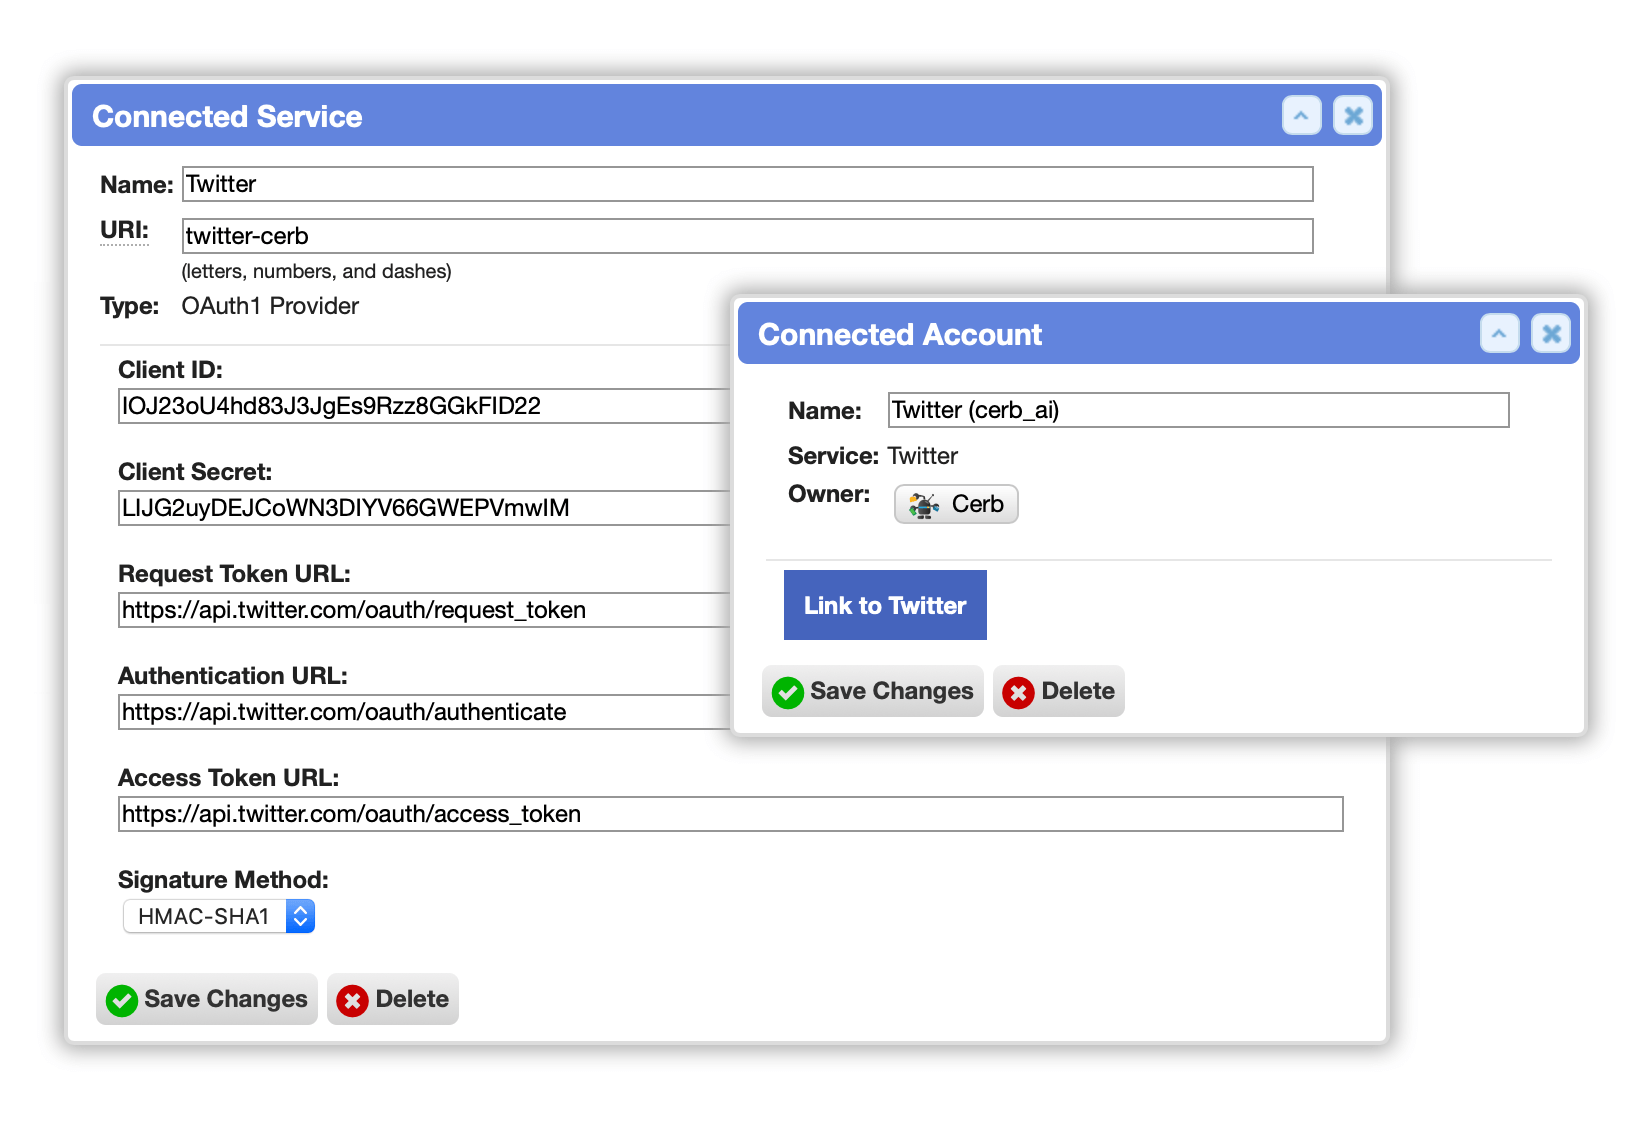Delete the Connected Service
The height and width of the screenshot is (1136, 1648).
click(x=393, y=999)
